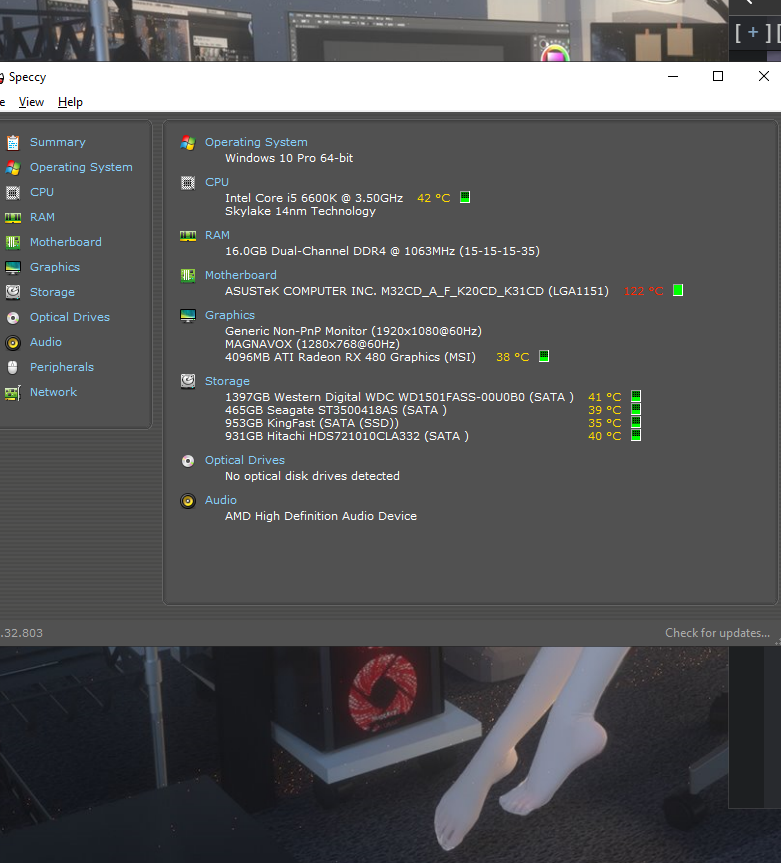The height and width of the screenshot is (863, 781).
Task: Maximize the Speccy window
Action: tap(718, 77)
